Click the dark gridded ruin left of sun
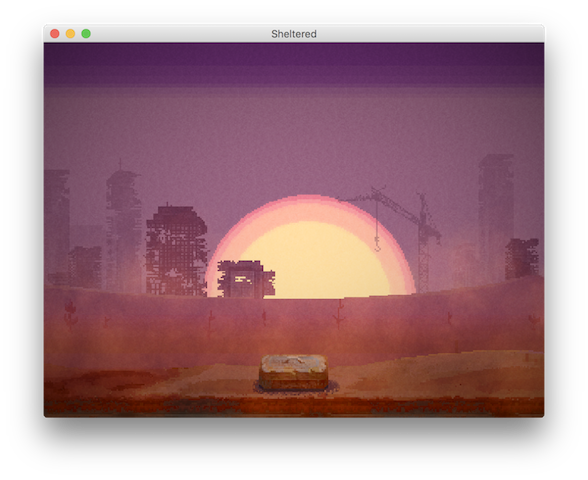 (x=176, y=250)
